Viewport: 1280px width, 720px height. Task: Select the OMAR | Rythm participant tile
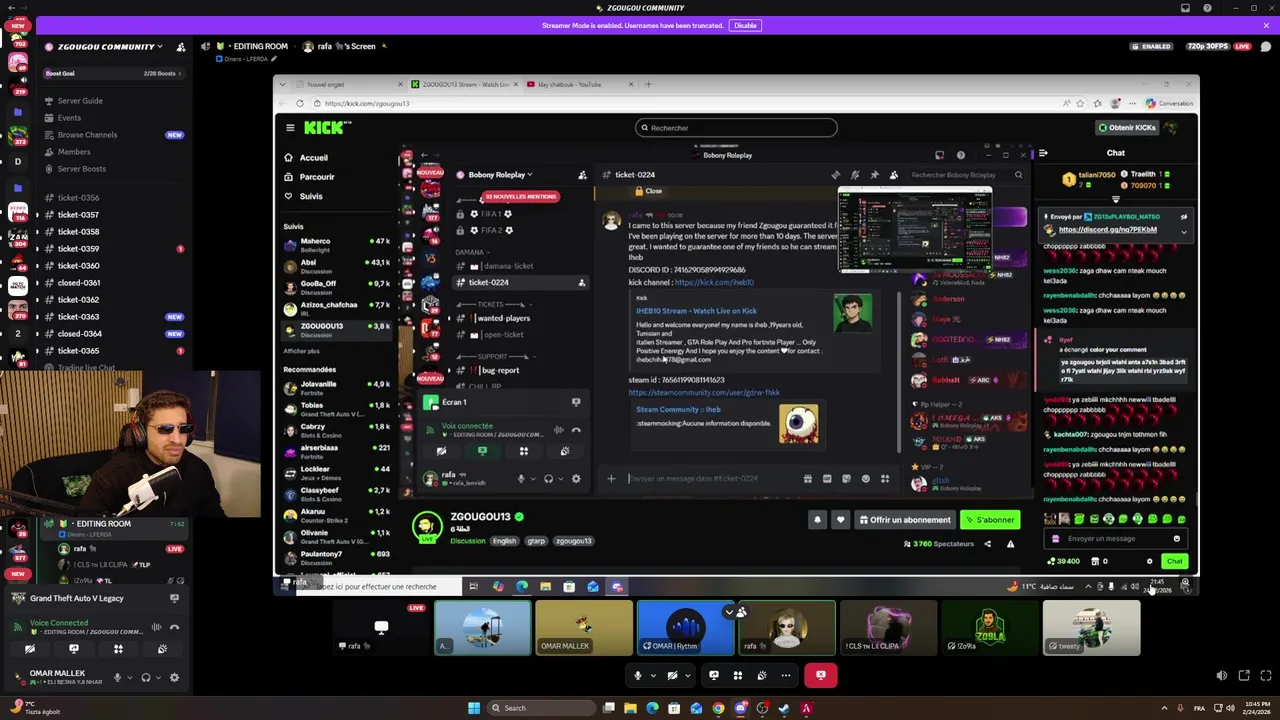[x=686, y=628]
